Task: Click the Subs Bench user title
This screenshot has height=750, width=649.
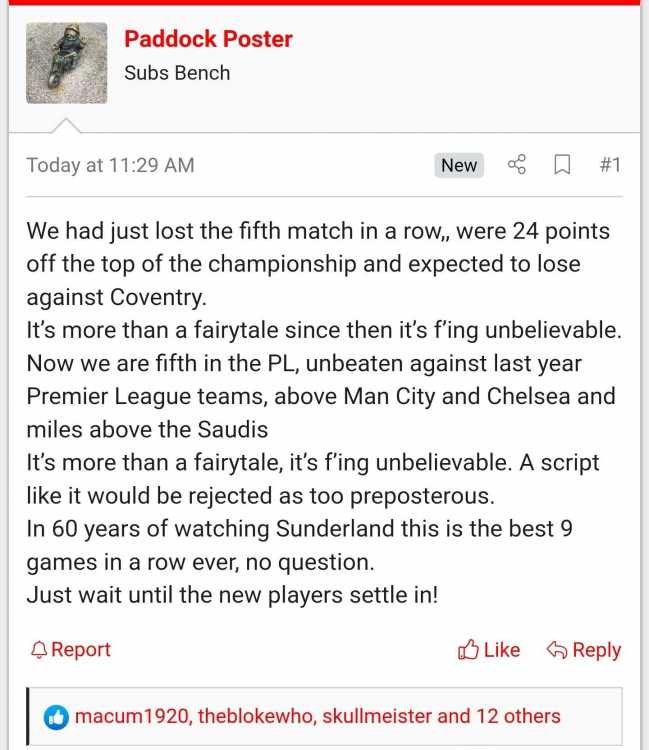Action: pos(177,73)
